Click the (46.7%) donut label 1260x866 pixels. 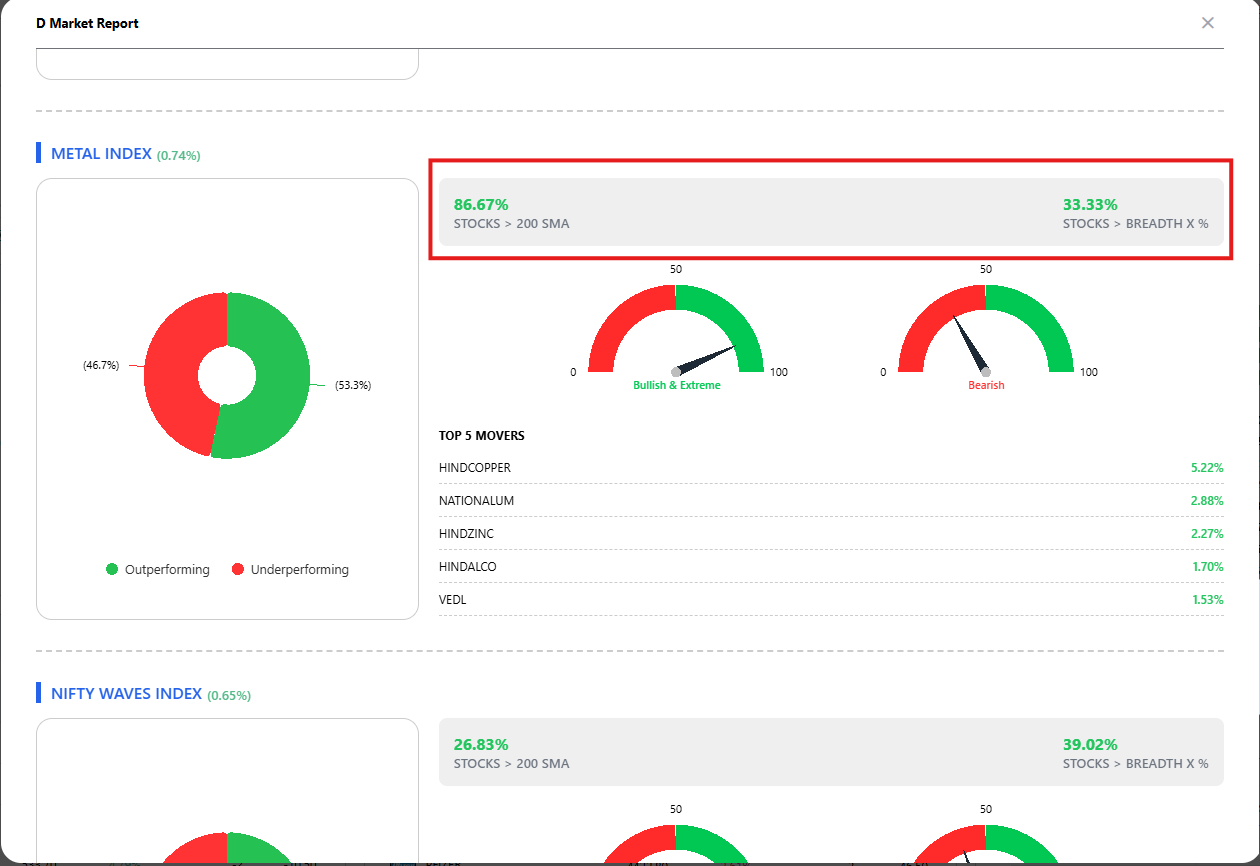pos(101,366)
